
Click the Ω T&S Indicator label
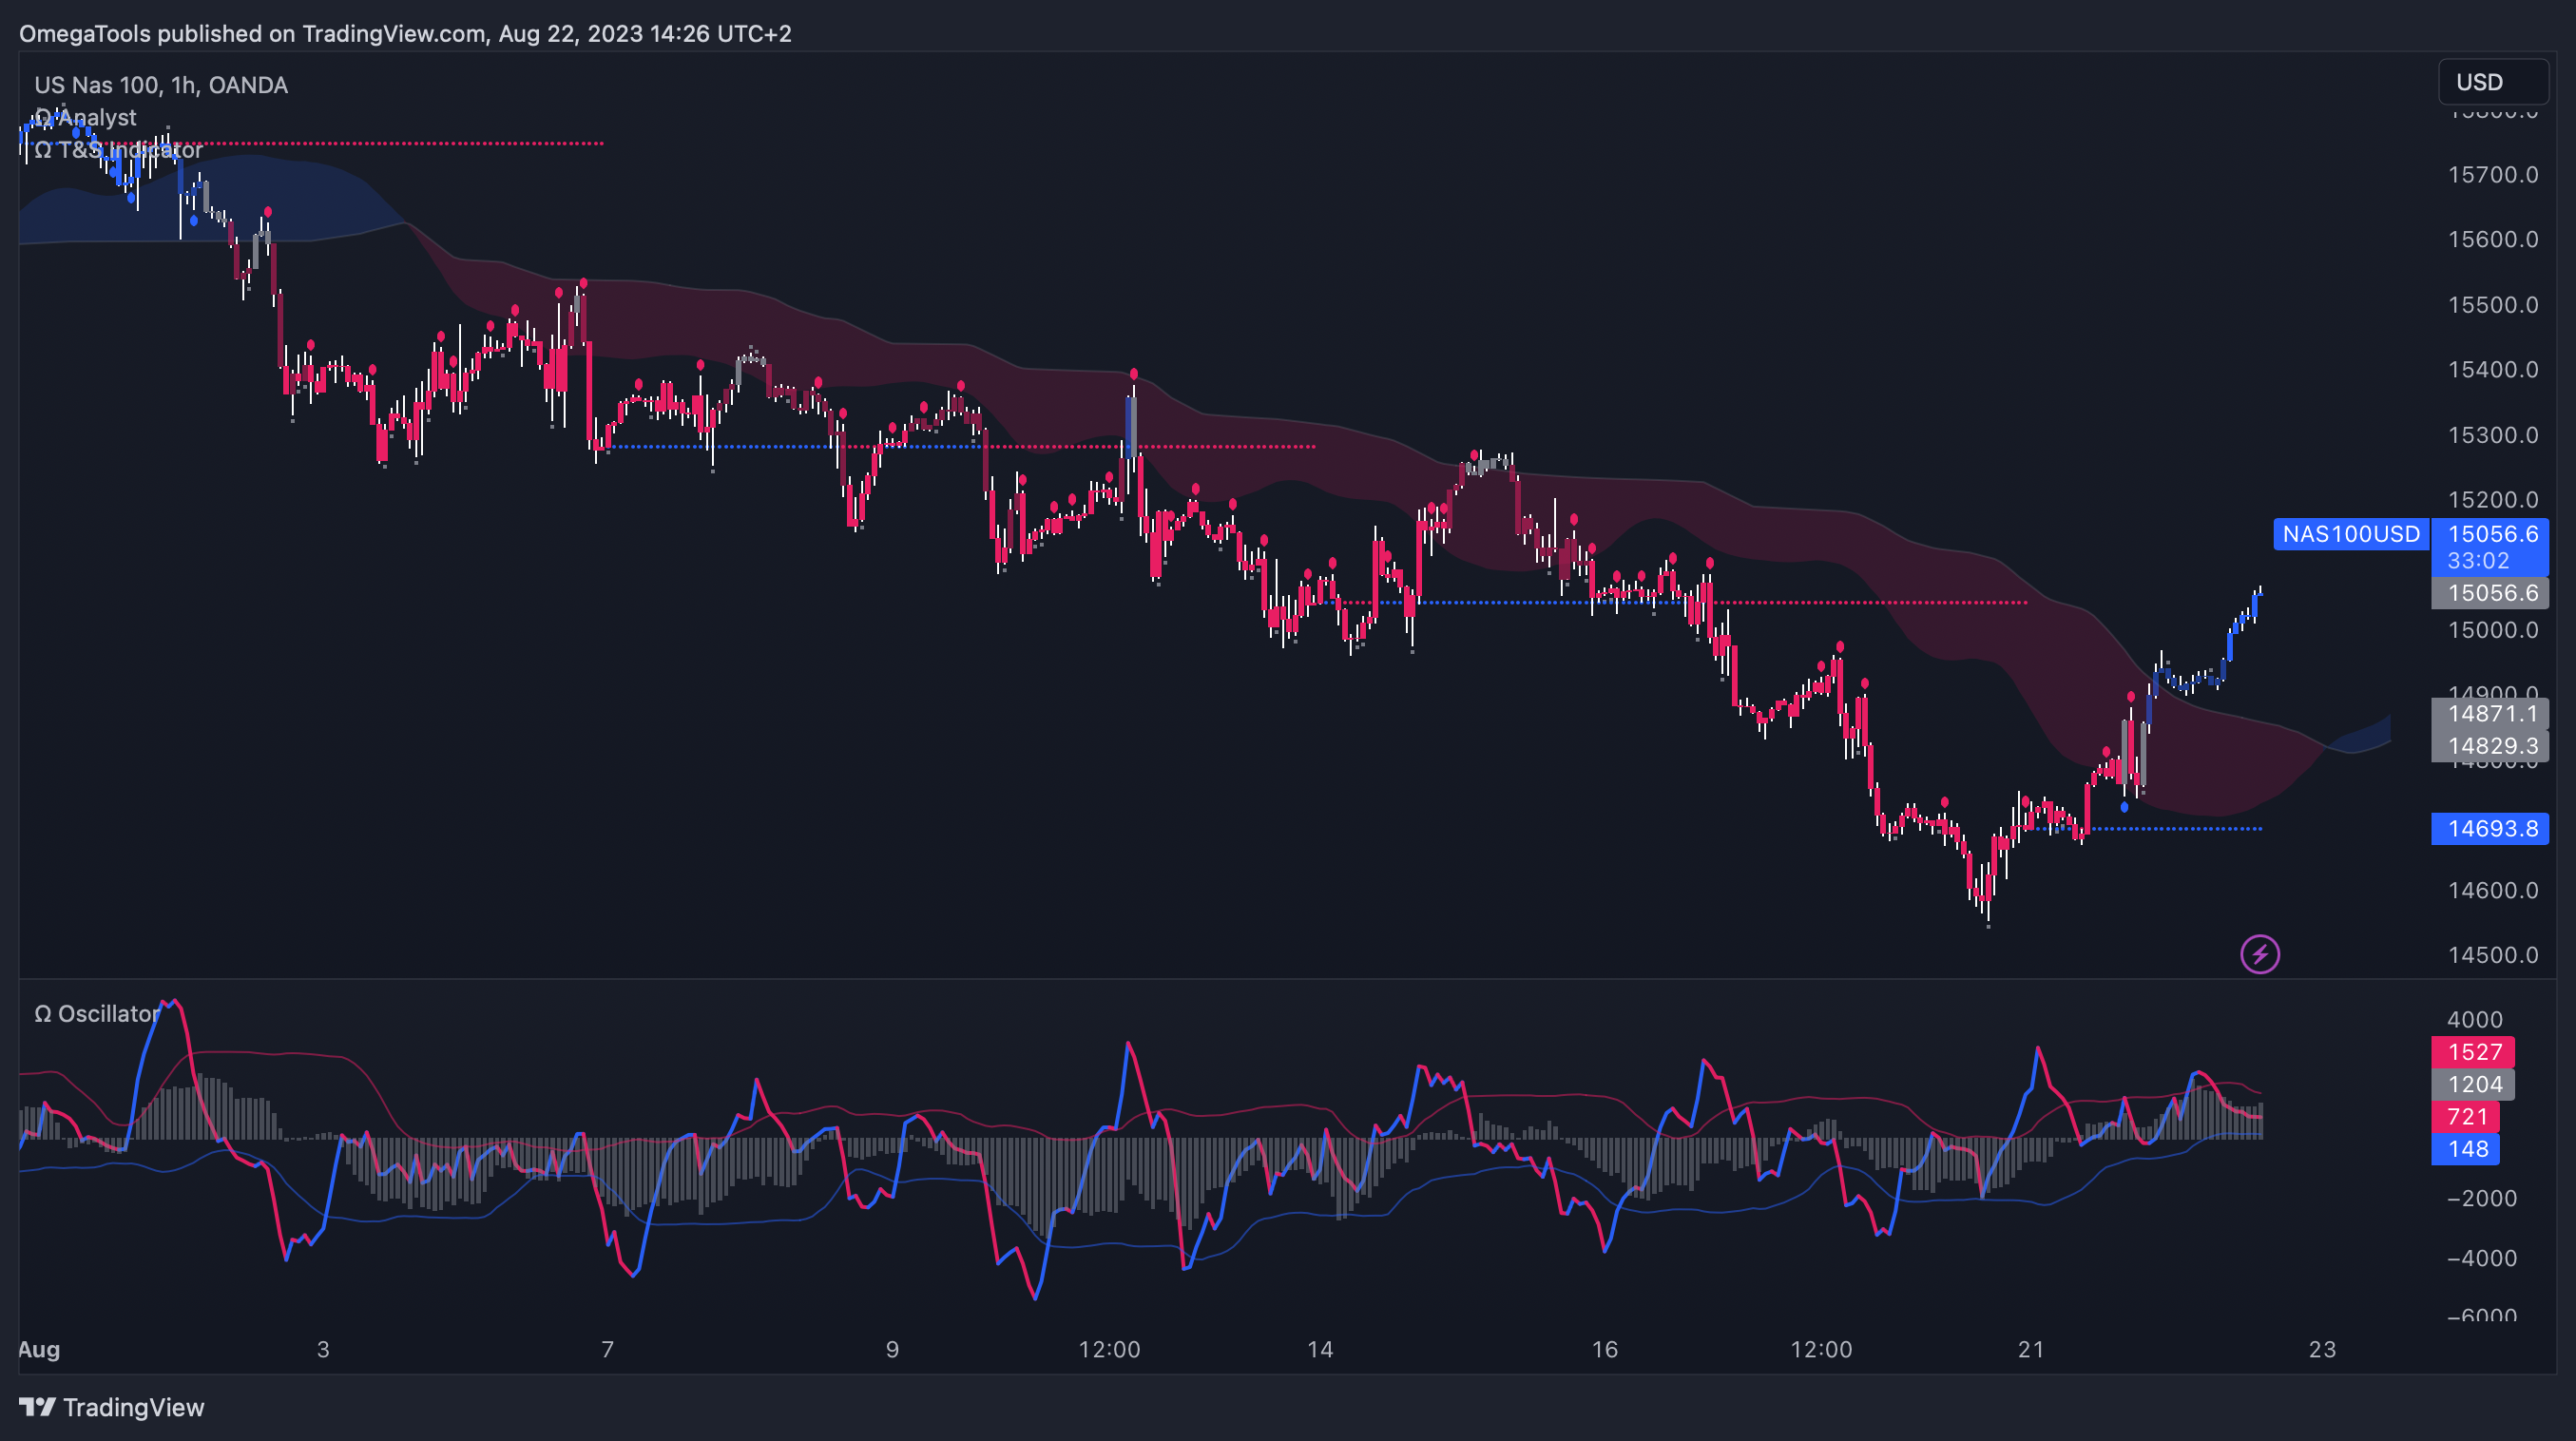tap(118, 150)
